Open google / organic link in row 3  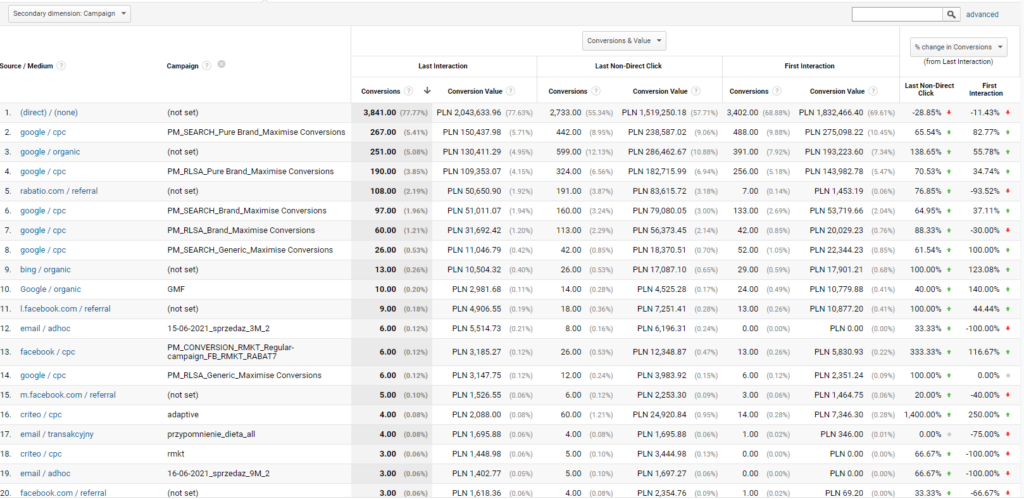[x=50, y=152]
